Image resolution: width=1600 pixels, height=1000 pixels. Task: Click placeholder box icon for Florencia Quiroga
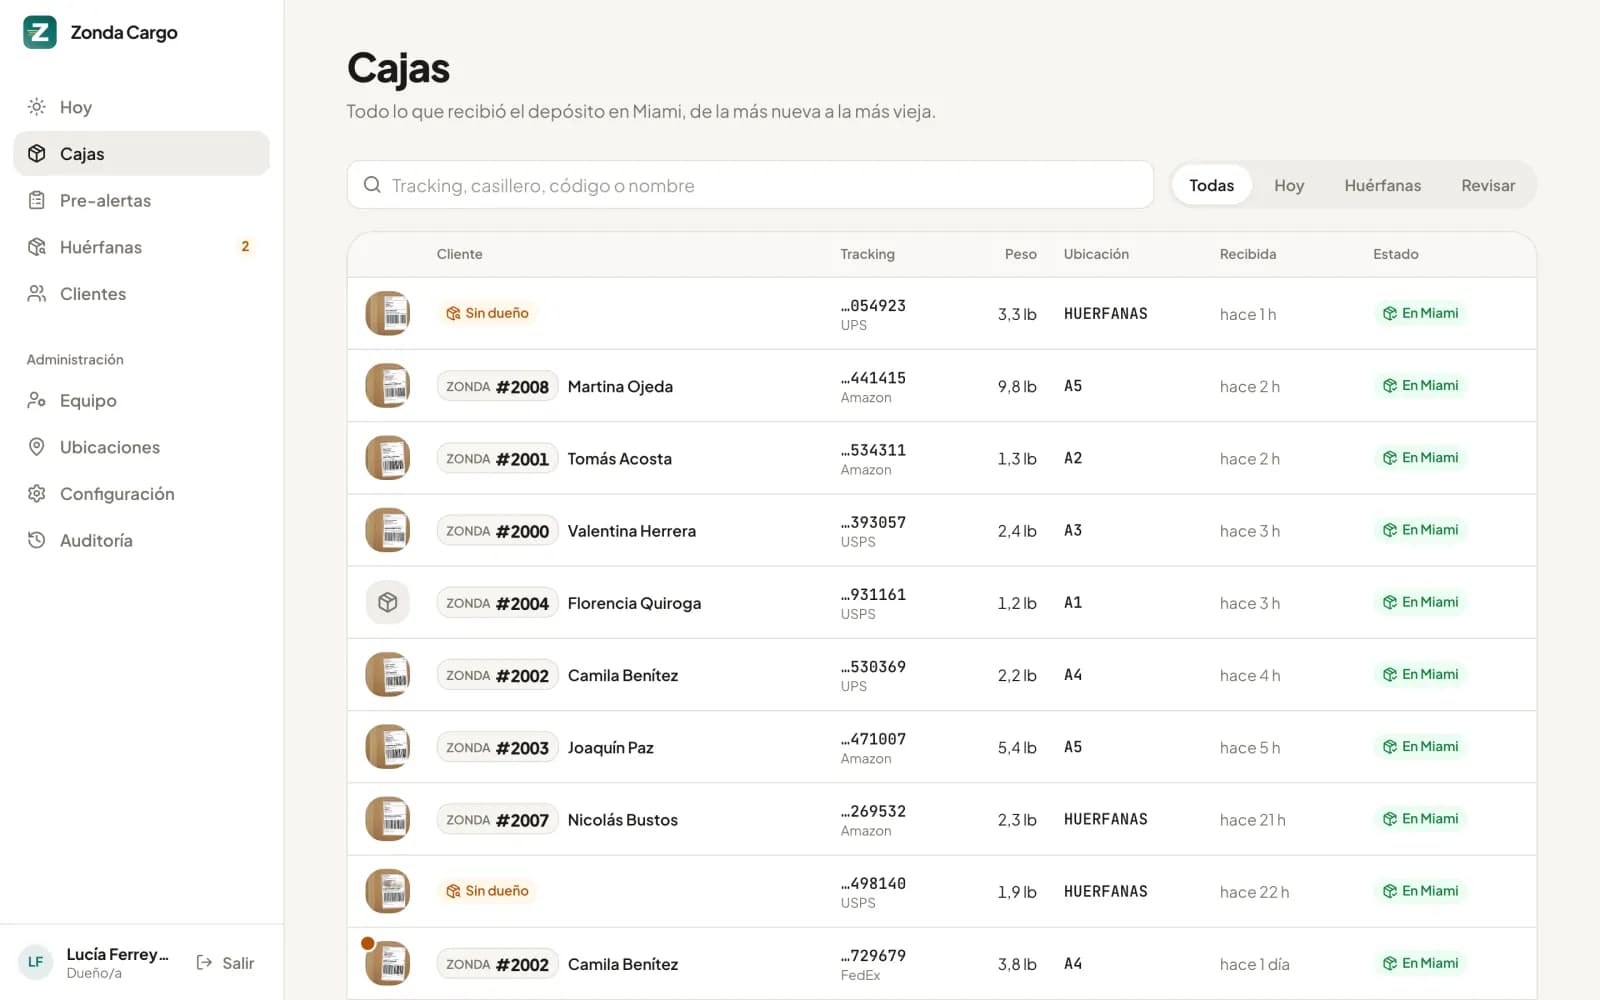click(x=388, y=603)
